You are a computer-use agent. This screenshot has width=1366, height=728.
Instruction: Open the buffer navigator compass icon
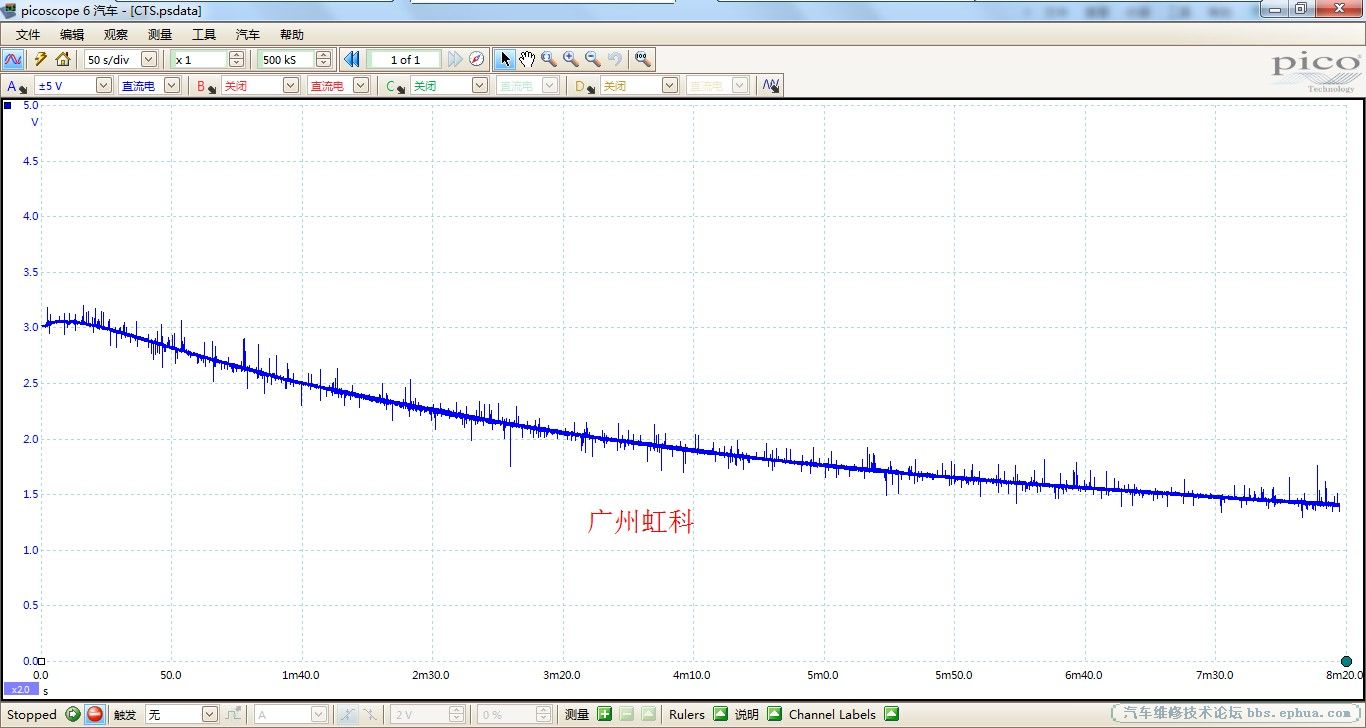click(x=477, y=59)
